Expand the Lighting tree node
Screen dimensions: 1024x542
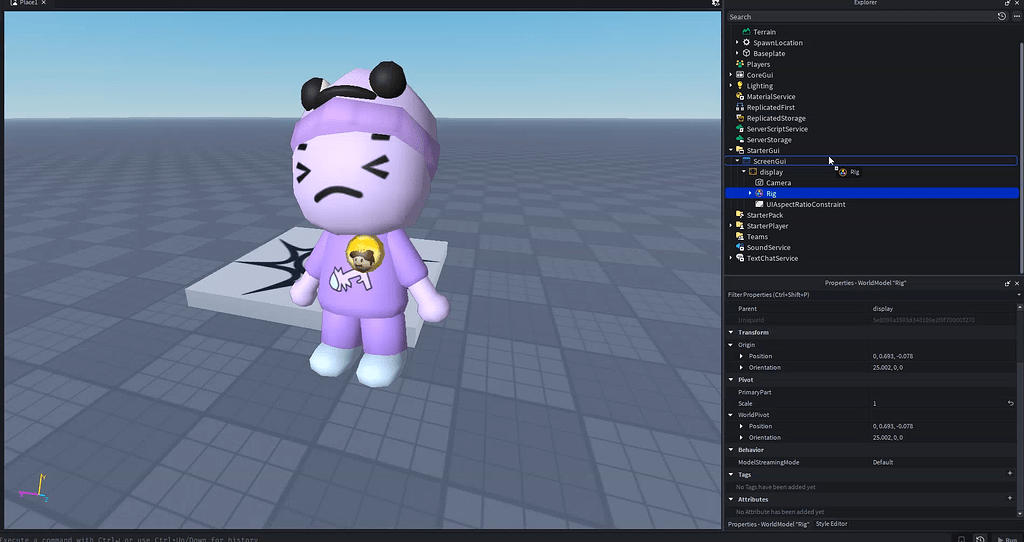(x=731, y=86)
